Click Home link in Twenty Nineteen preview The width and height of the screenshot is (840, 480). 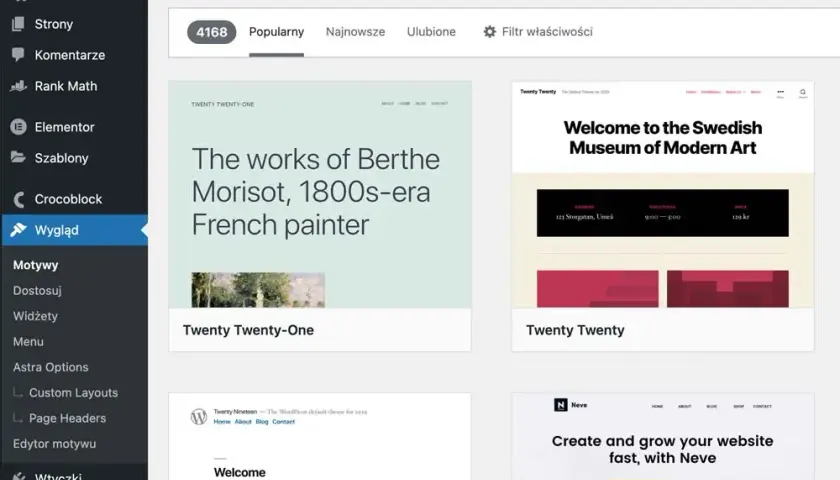click(222, 422)
